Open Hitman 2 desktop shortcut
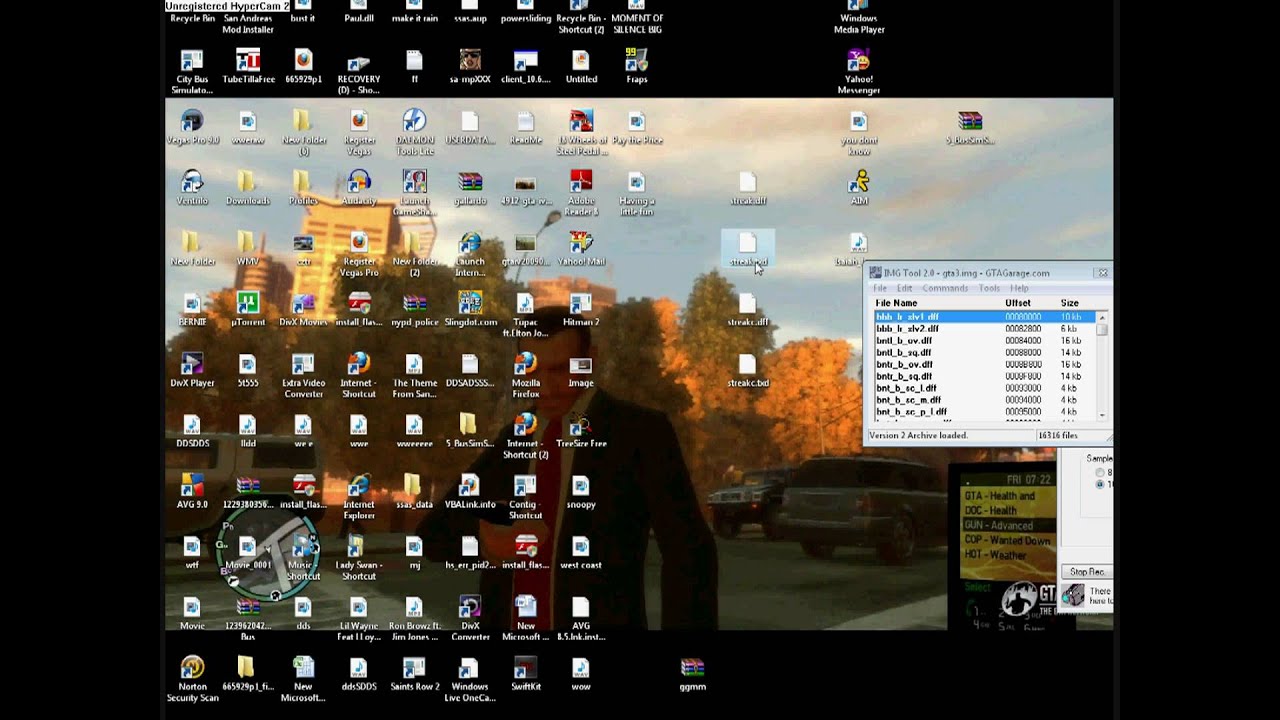 coord(581,309)
